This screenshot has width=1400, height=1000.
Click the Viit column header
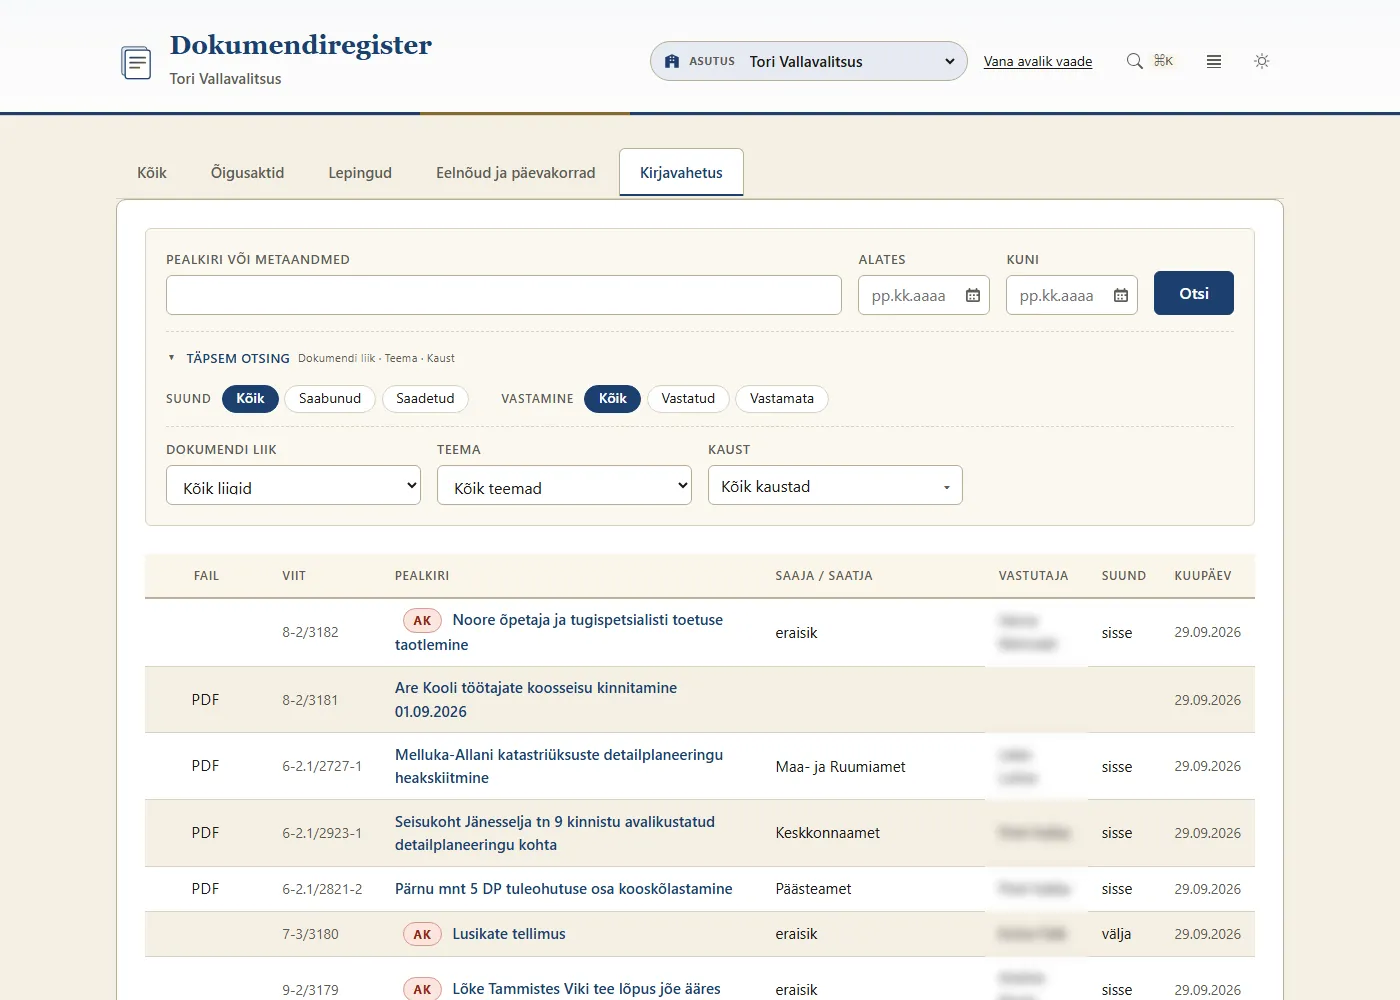pyautogui.click(x=294, y=576)
